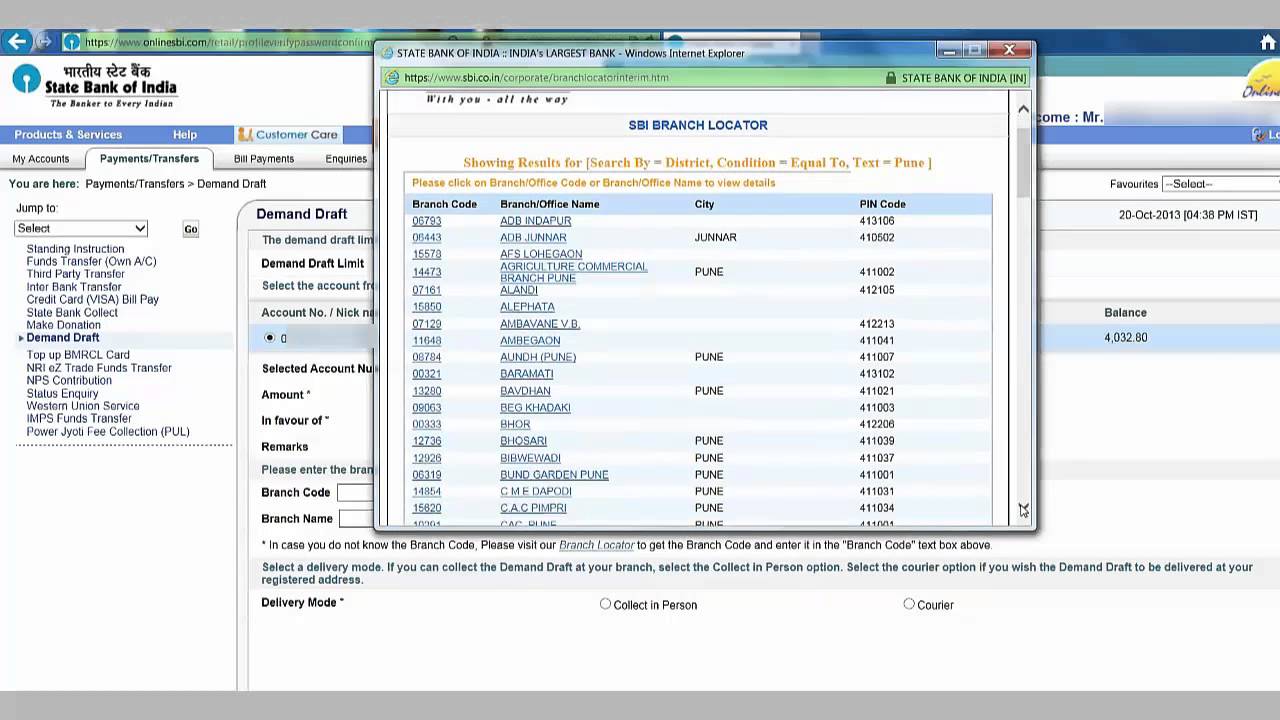Open the NPS Contribution link

[69, 380]
